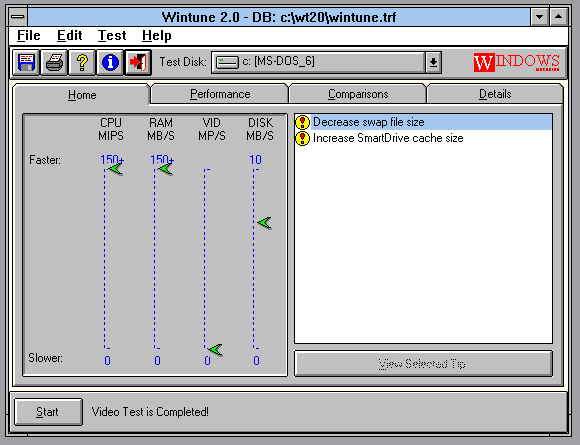This screenshot has width=580, height=445.
Task: Open Help with the question mark icon
Action: 82,63
